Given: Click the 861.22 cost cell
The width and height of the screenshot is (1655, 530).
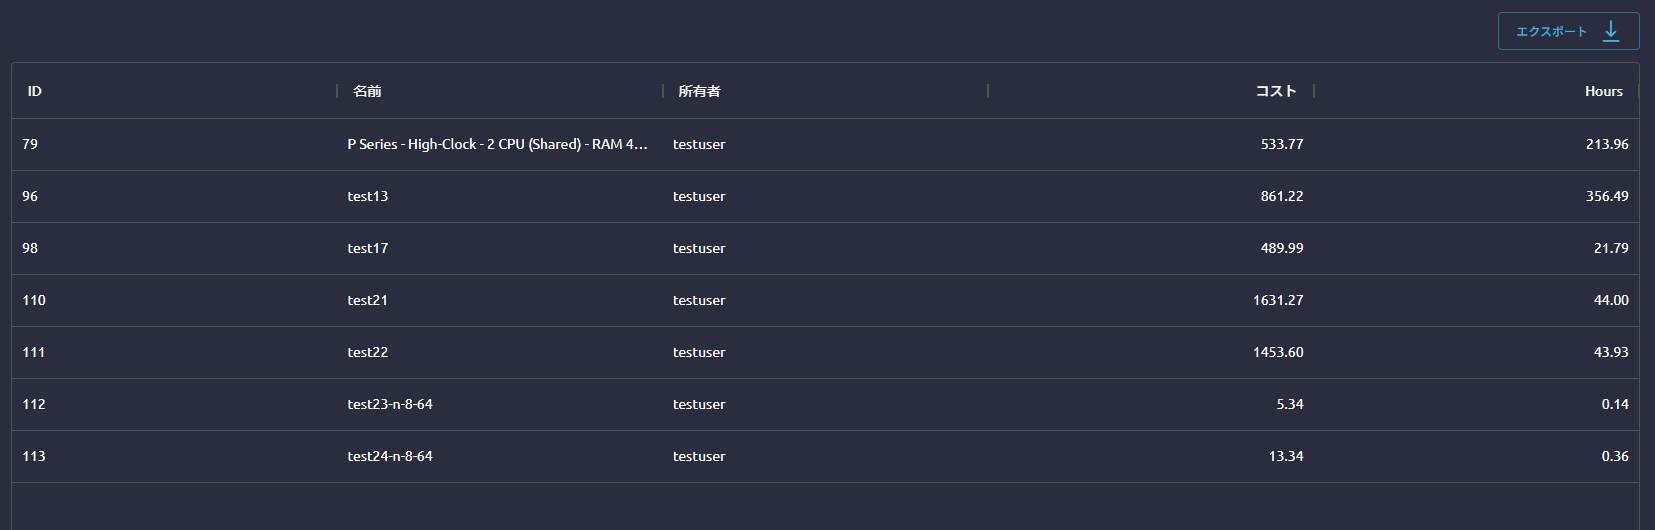Looking at the screenshot, I should coord(1281,196).
